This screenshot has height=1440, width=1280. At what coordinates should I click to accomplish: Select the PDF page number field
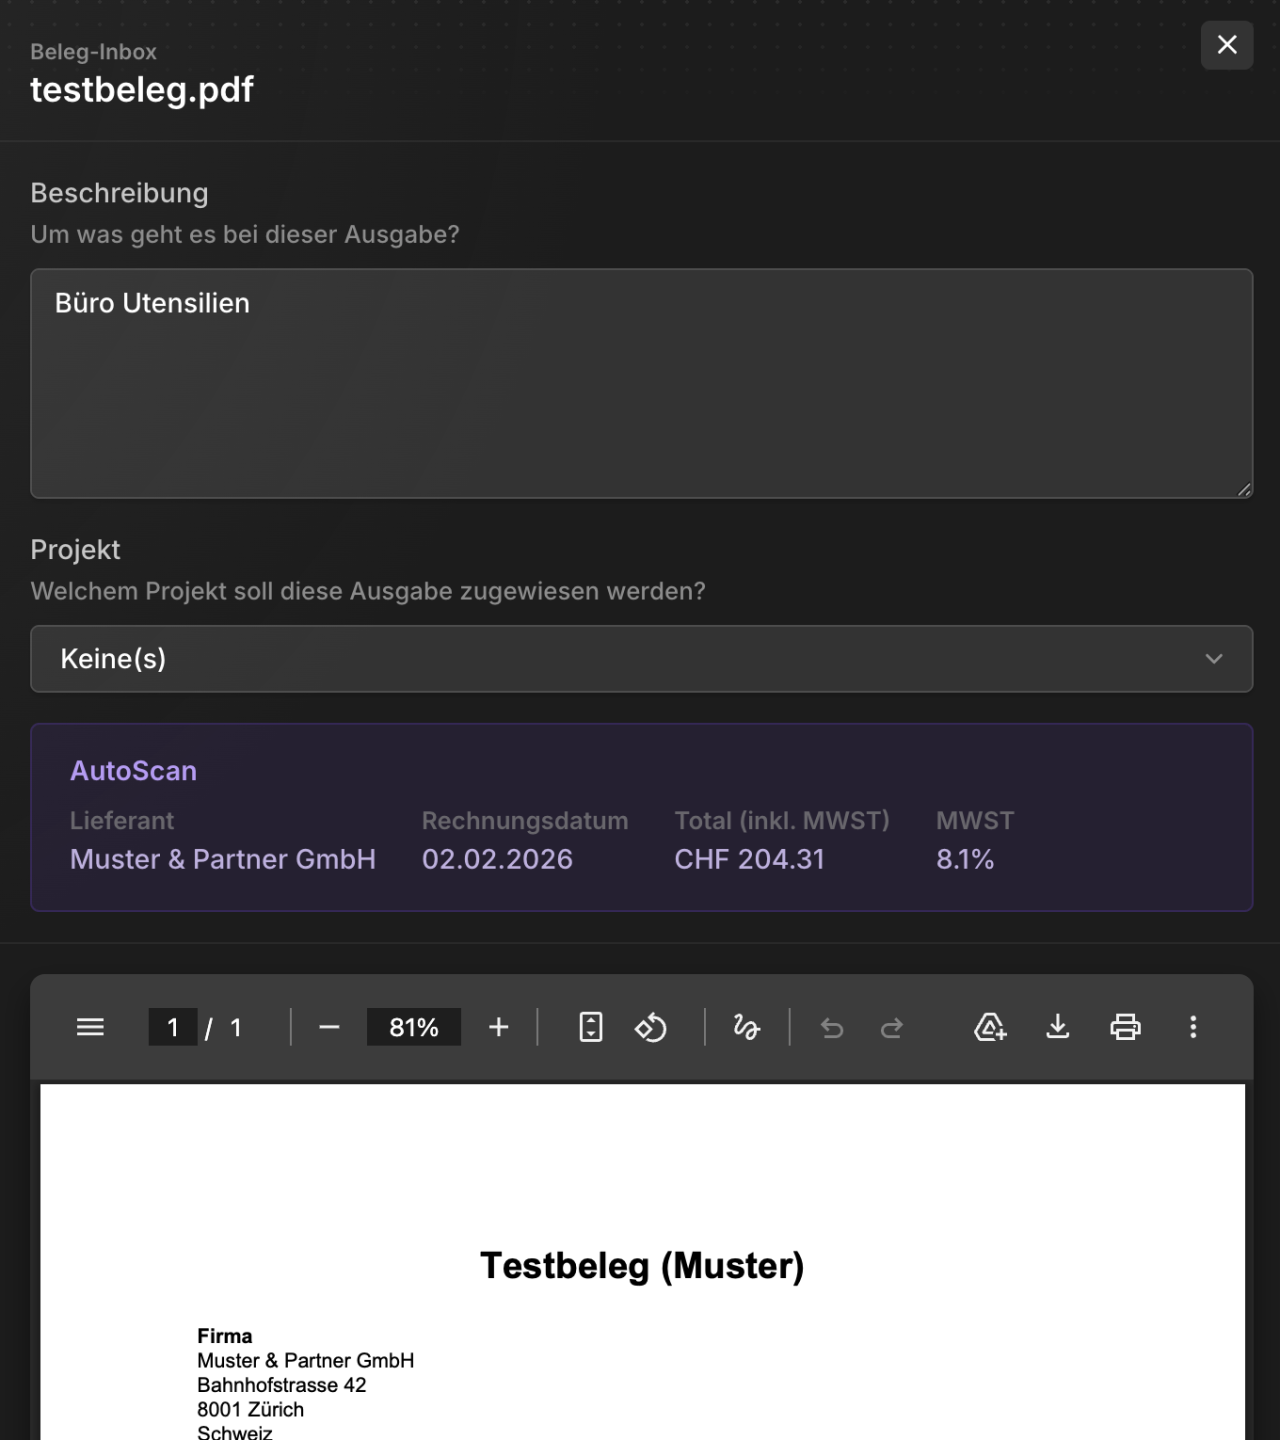click(173, 1027)
